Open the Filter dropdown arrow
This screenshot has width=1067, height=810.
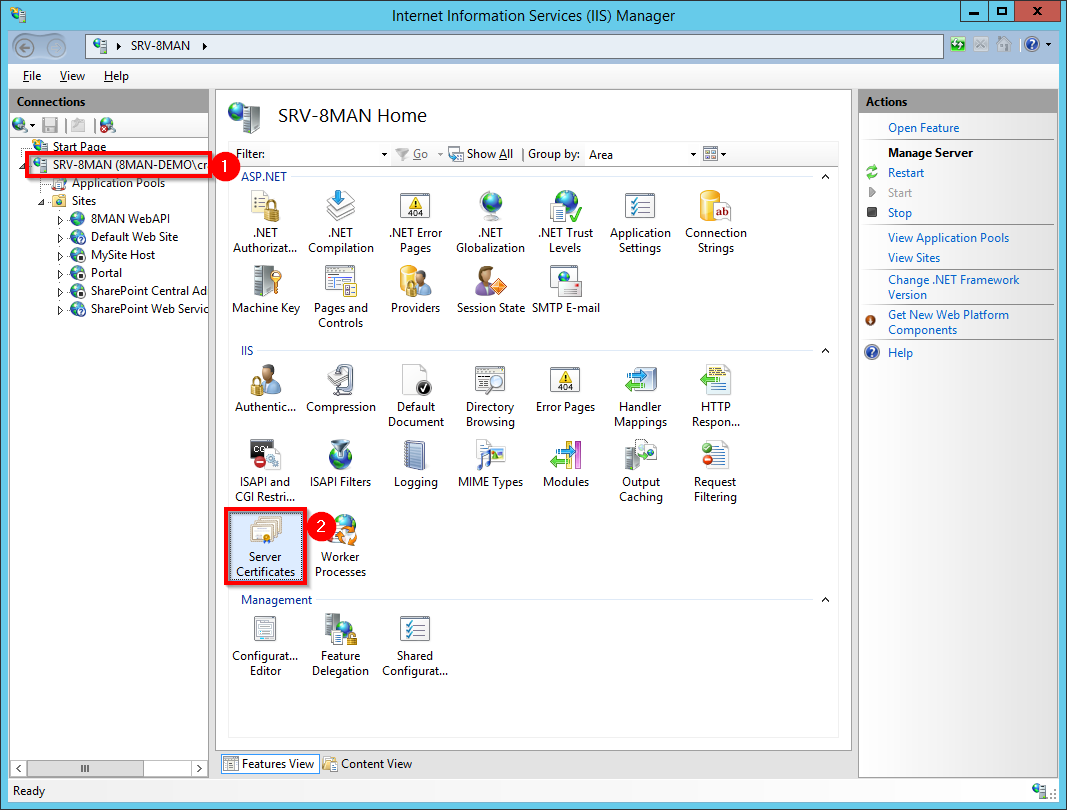coord(384,155)
